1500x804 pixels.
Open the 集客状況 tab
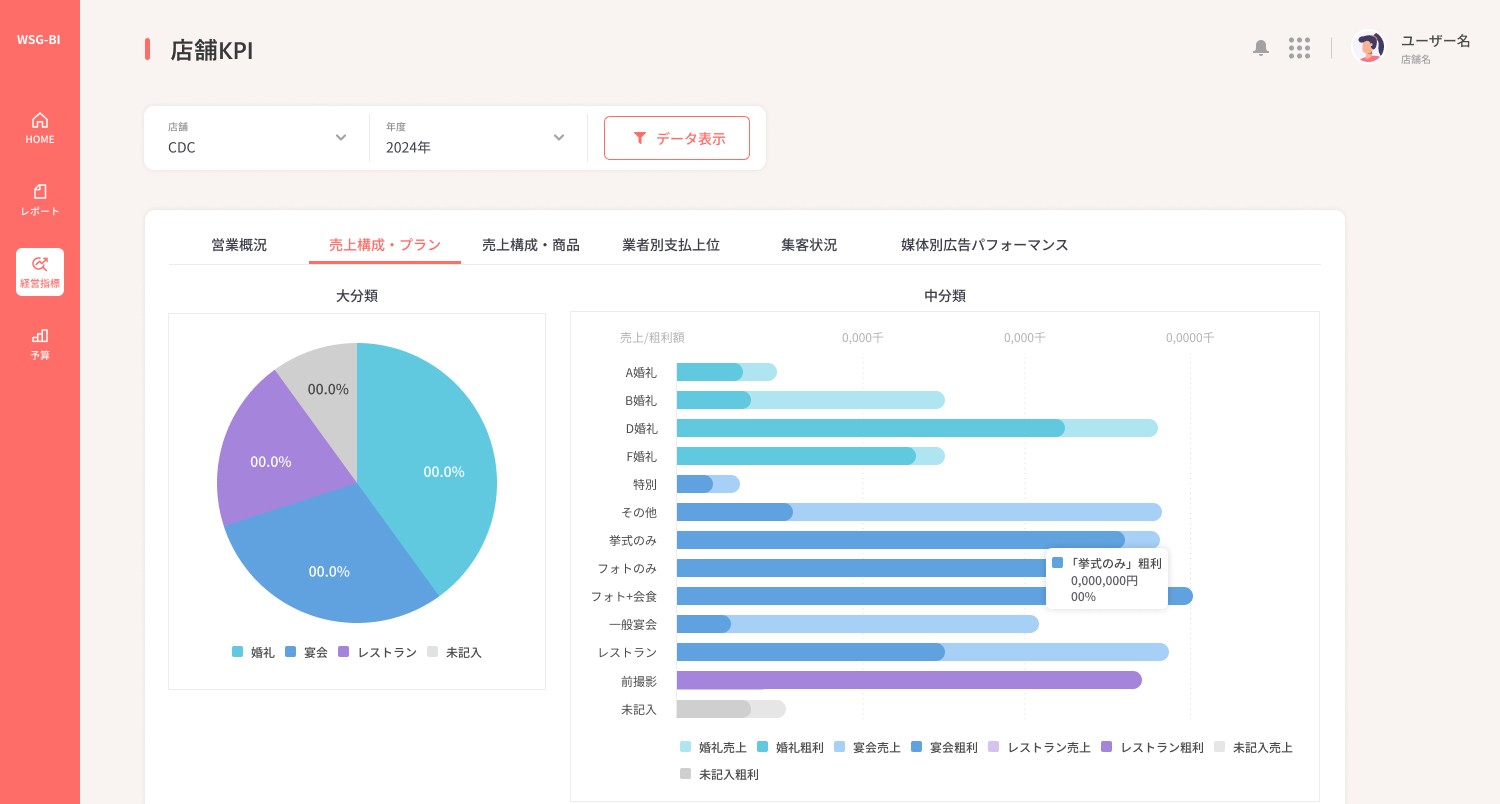(809, 244)
